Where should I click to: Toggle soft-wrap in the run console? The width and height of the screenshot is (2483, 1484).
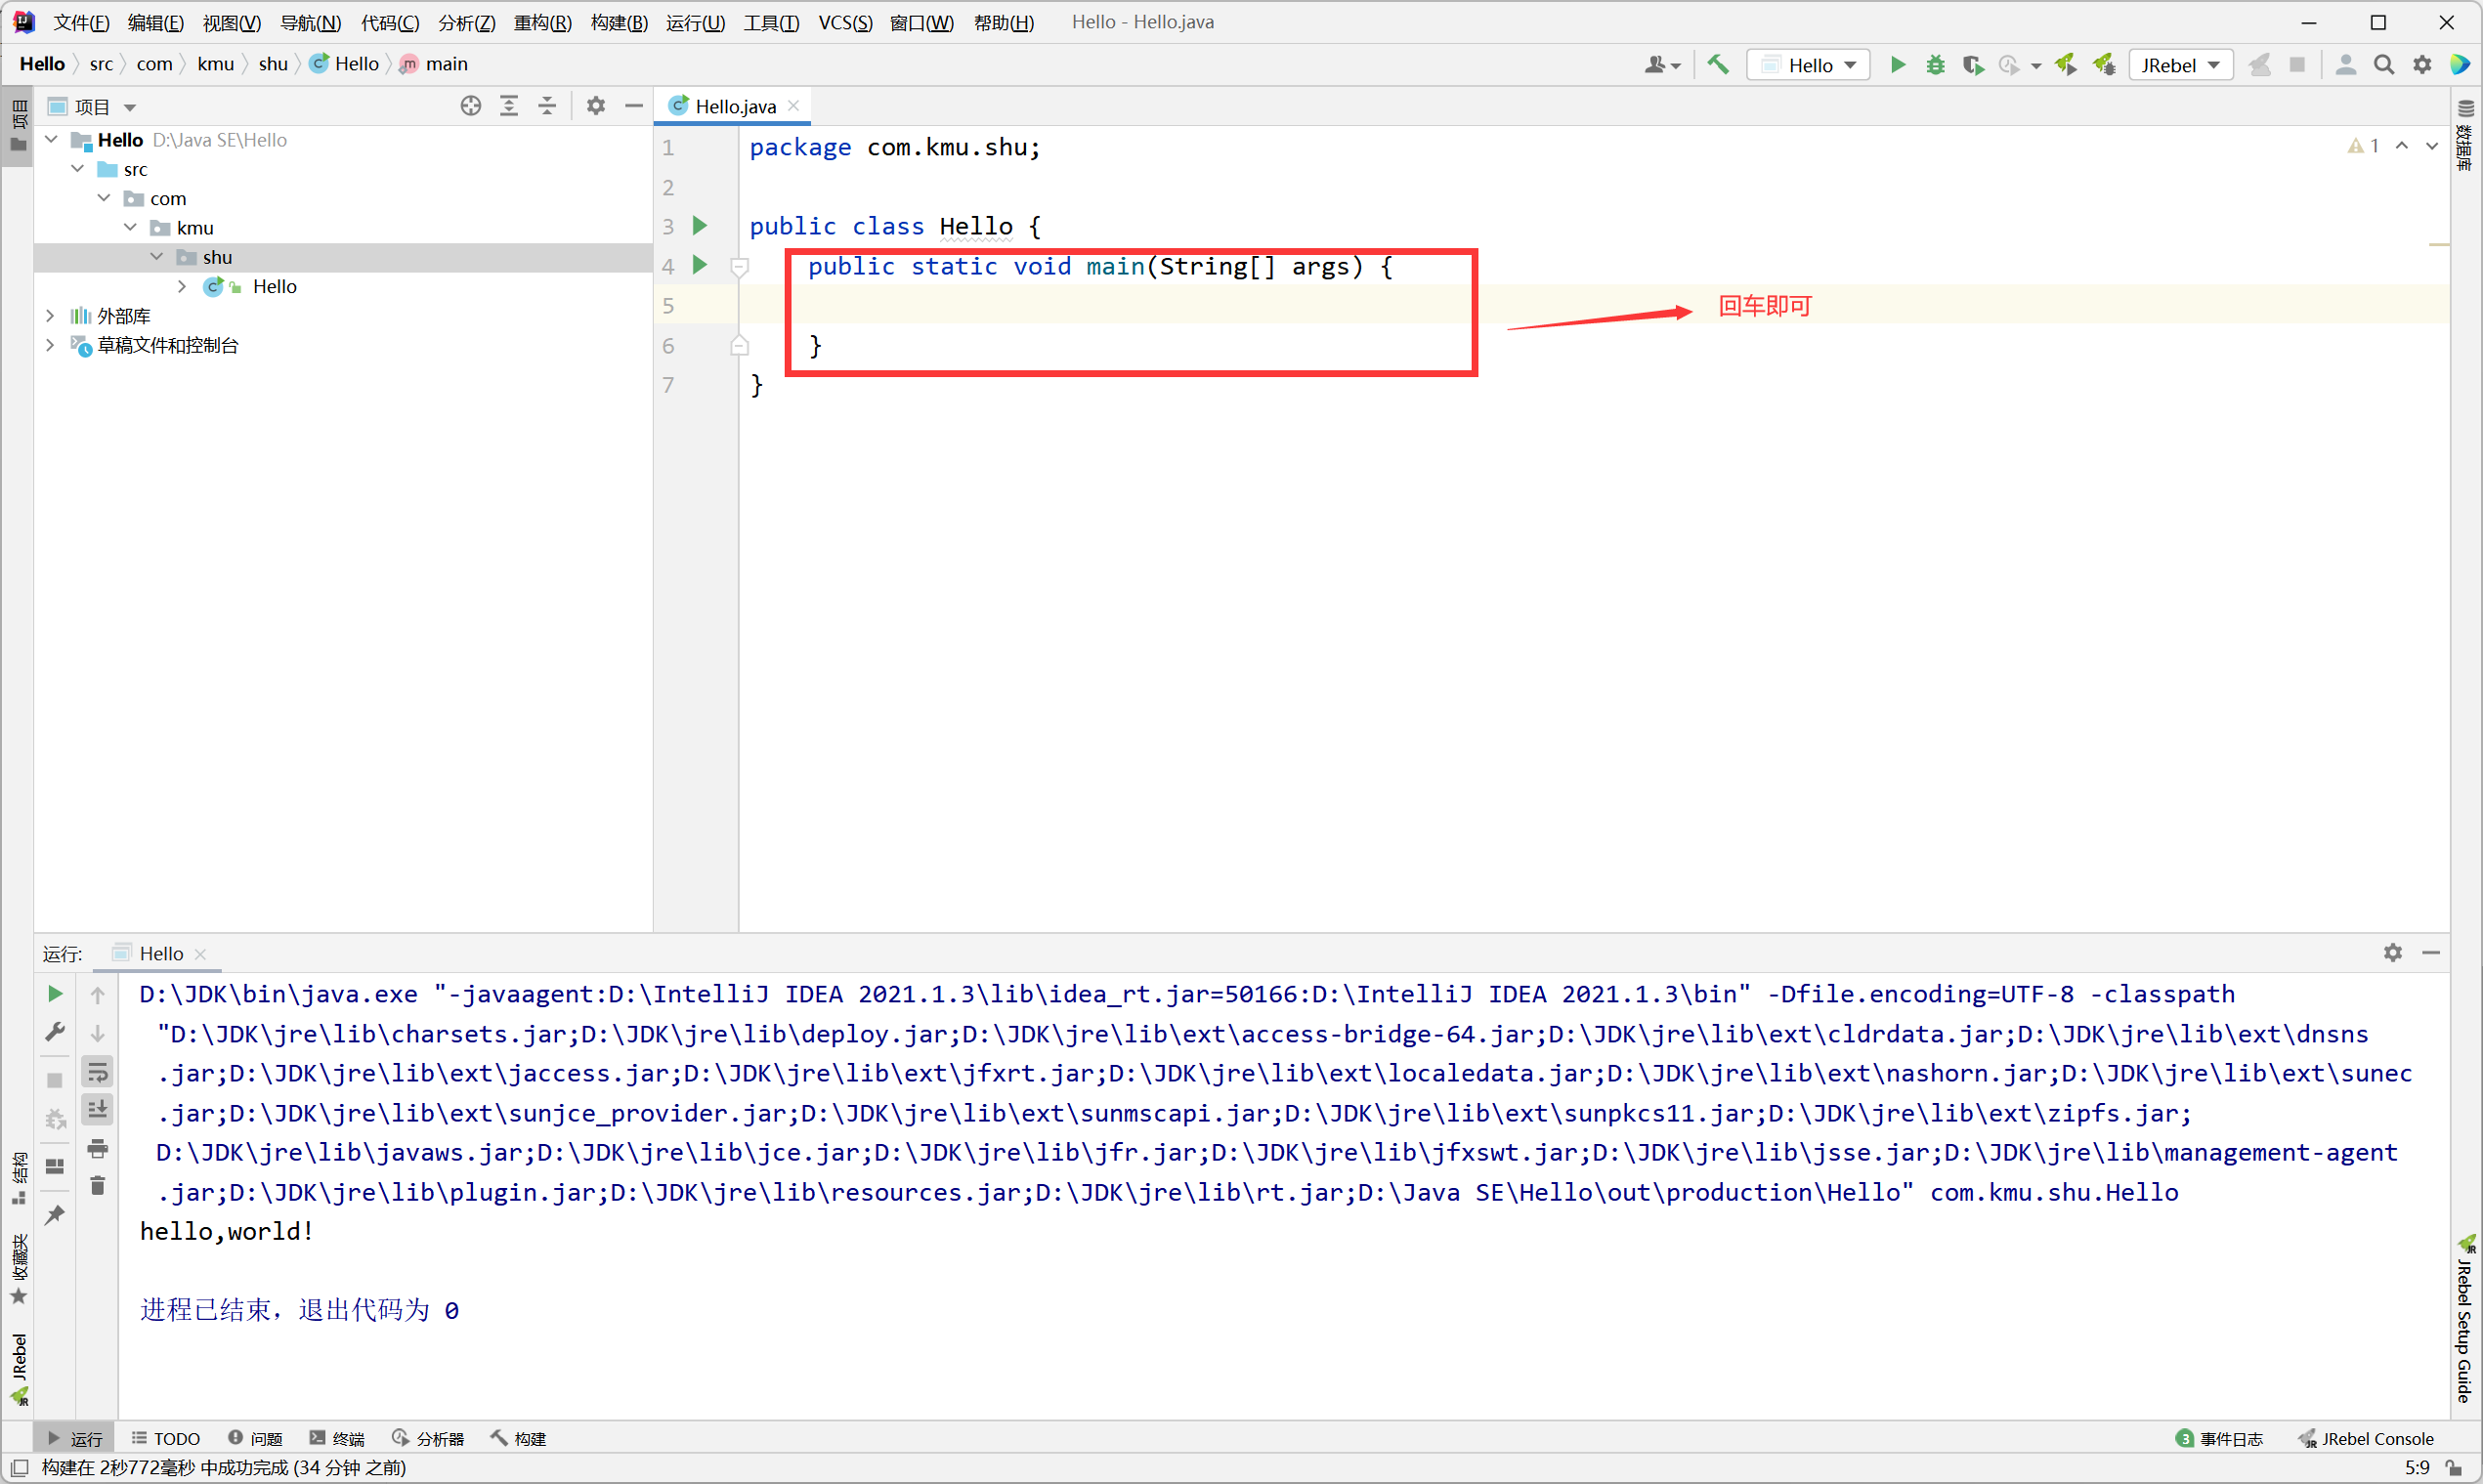pos(98,1070)
